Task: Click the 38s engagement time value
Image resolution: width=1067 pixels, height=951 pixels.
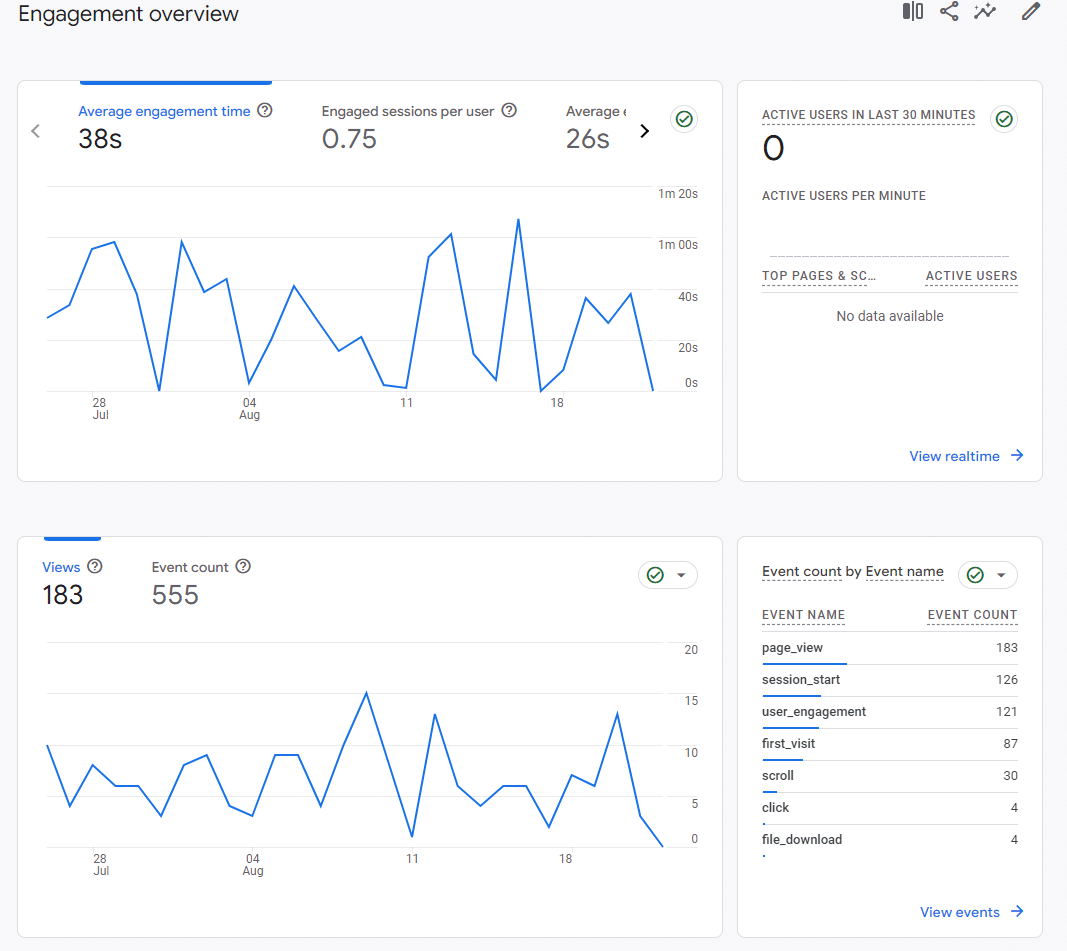Action: (100, 139)
